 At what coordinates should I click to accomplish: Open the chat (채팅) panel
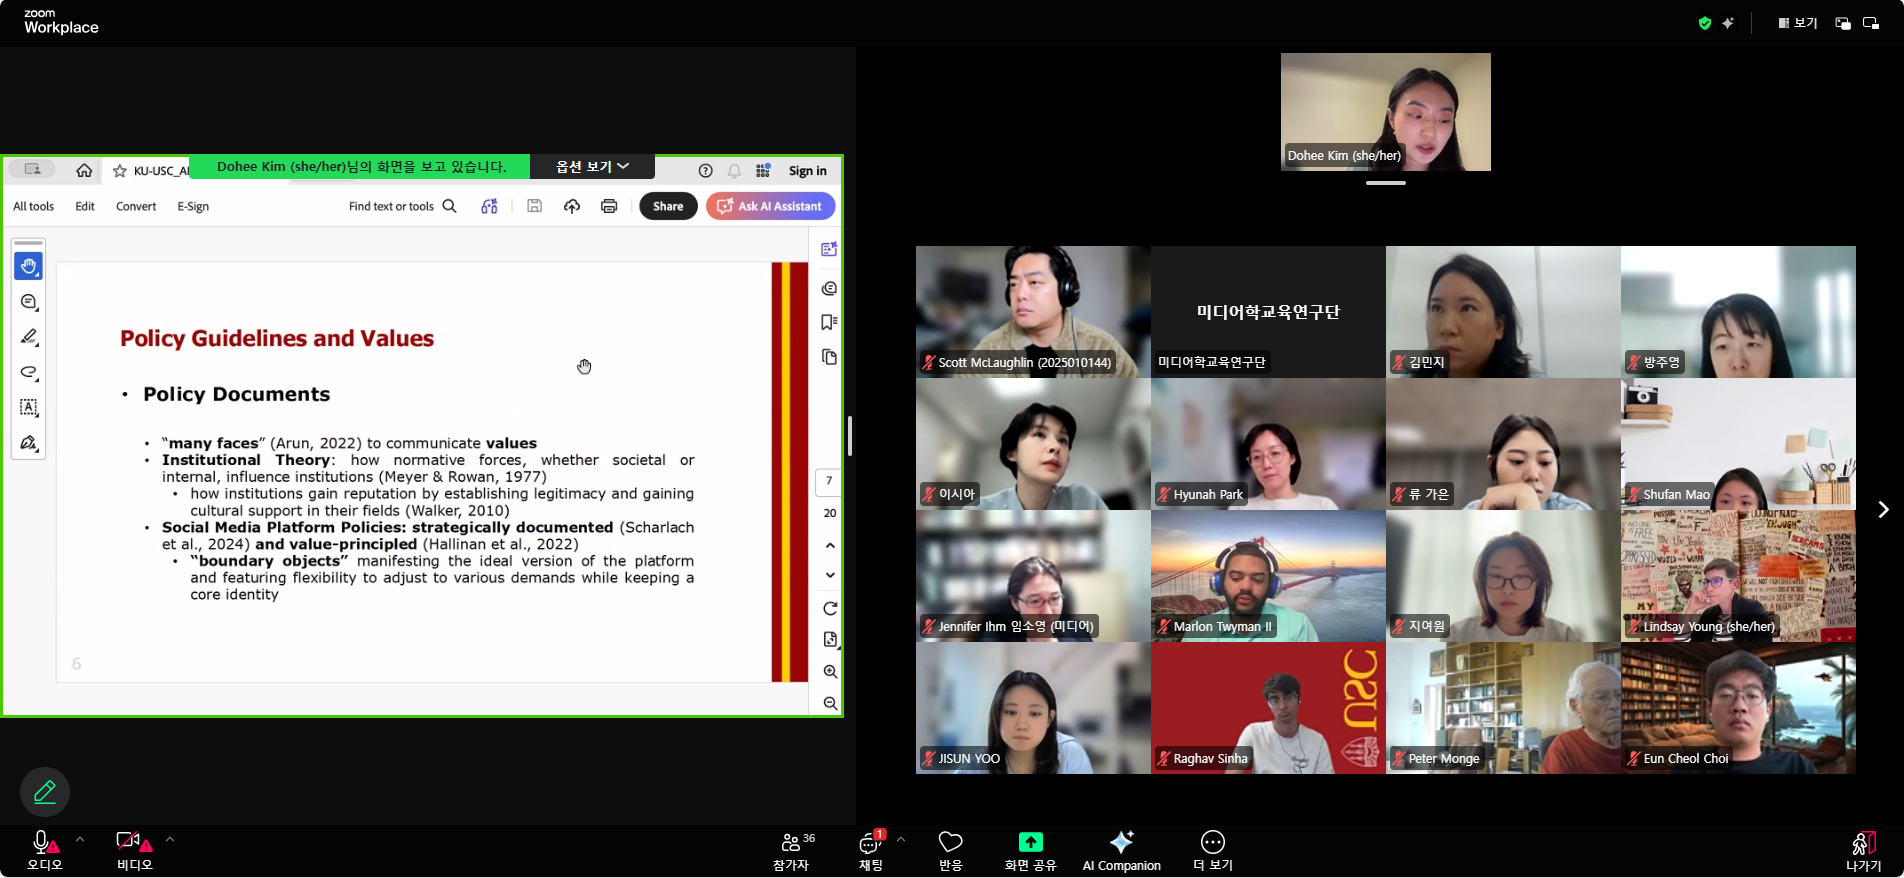pos(870,843)
